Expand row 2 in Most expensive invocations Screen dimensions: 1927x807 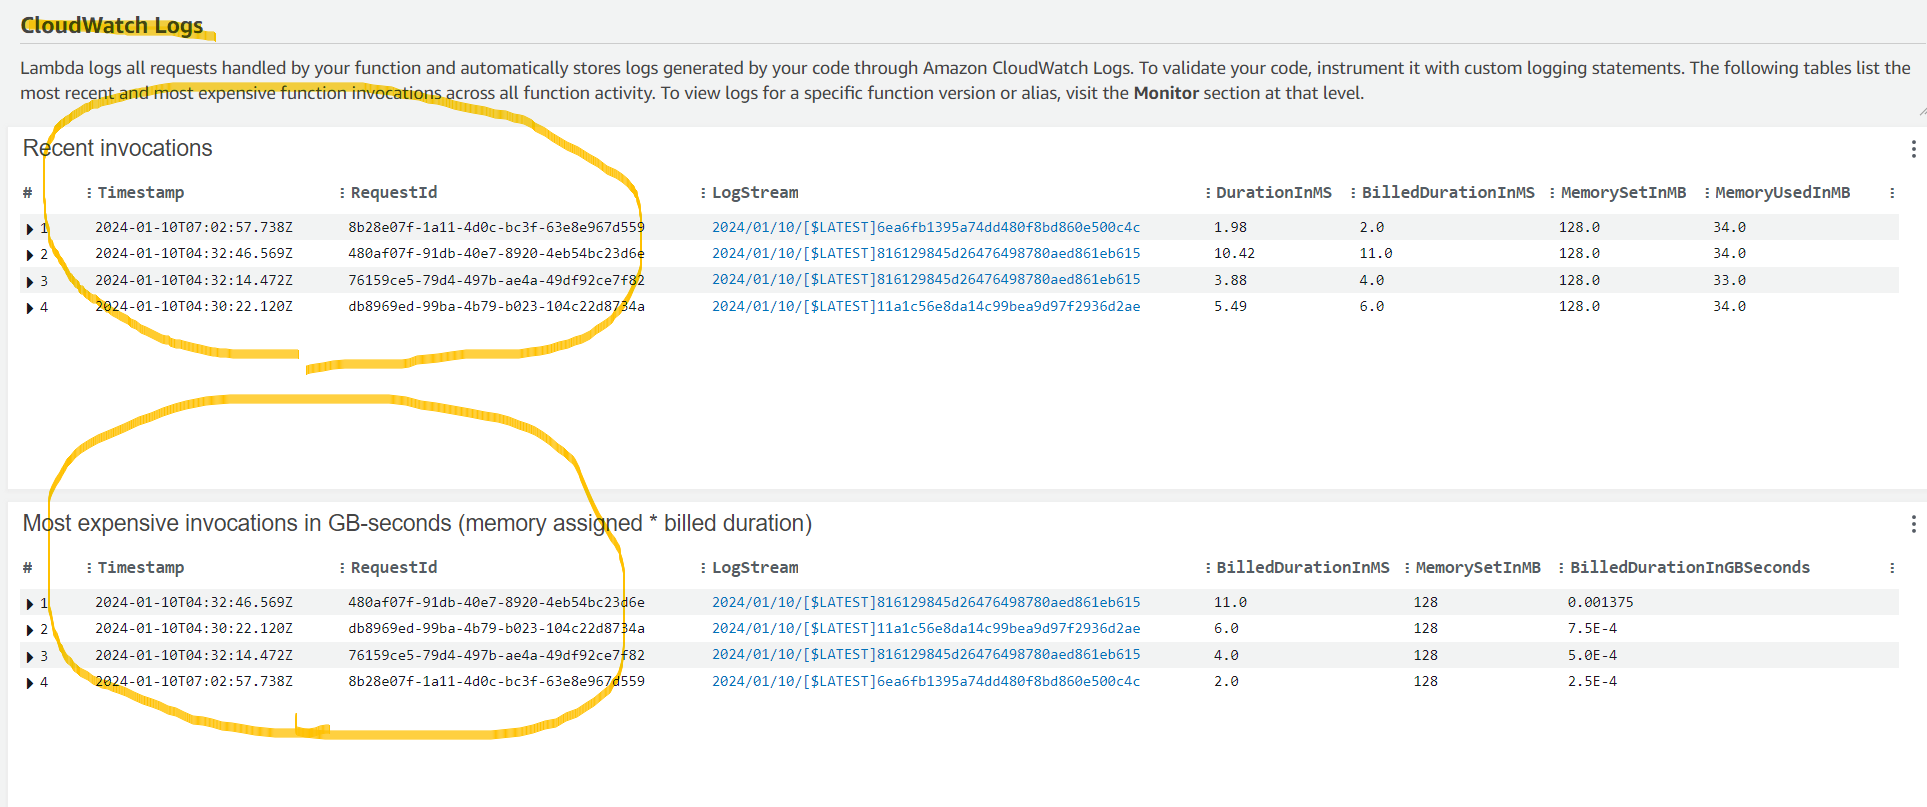pyautogui.click(x=29, y=630)
